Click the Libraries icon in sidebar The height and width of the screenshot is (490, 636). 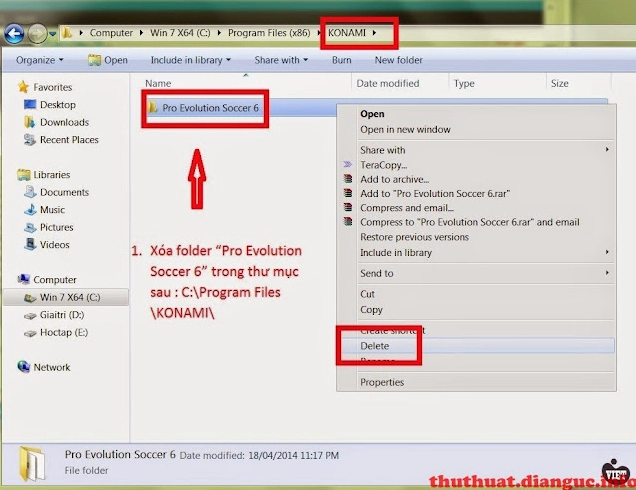click(24, 174)
